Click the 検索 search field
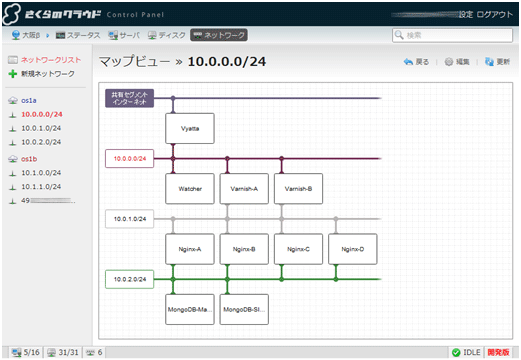Screen dimensions: 521x360 pos(452,35)
